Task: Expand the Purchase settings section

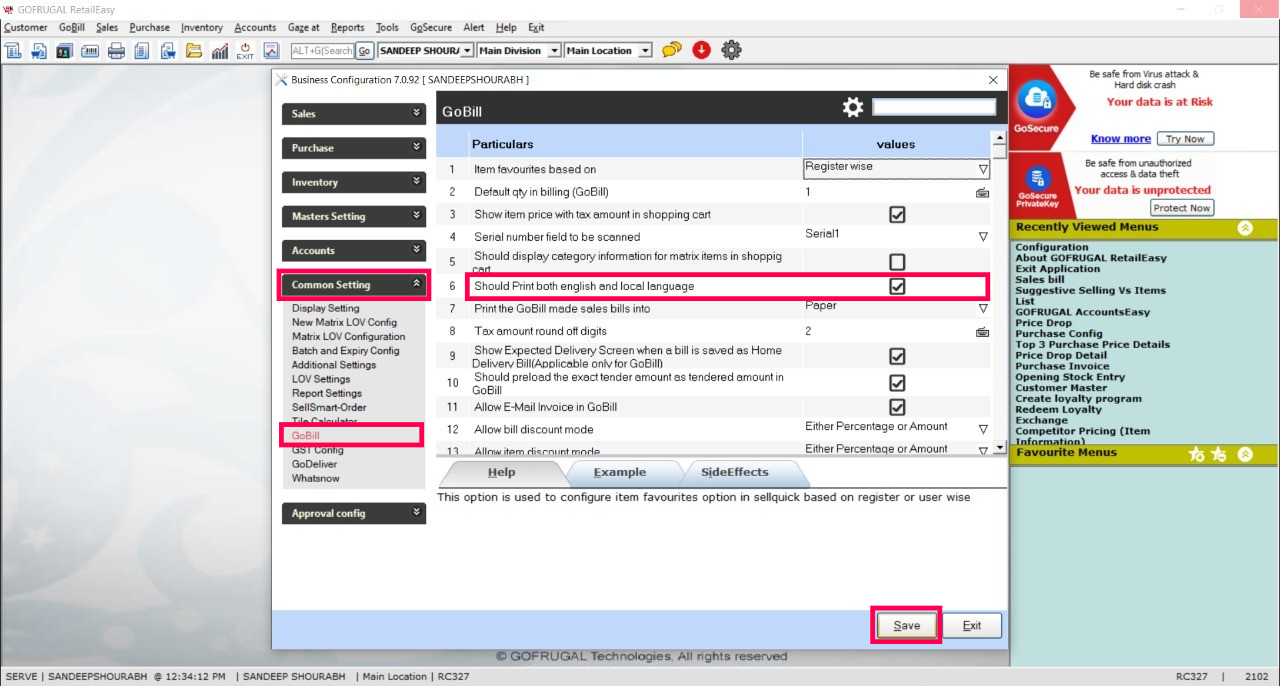Action: point(354,148)
